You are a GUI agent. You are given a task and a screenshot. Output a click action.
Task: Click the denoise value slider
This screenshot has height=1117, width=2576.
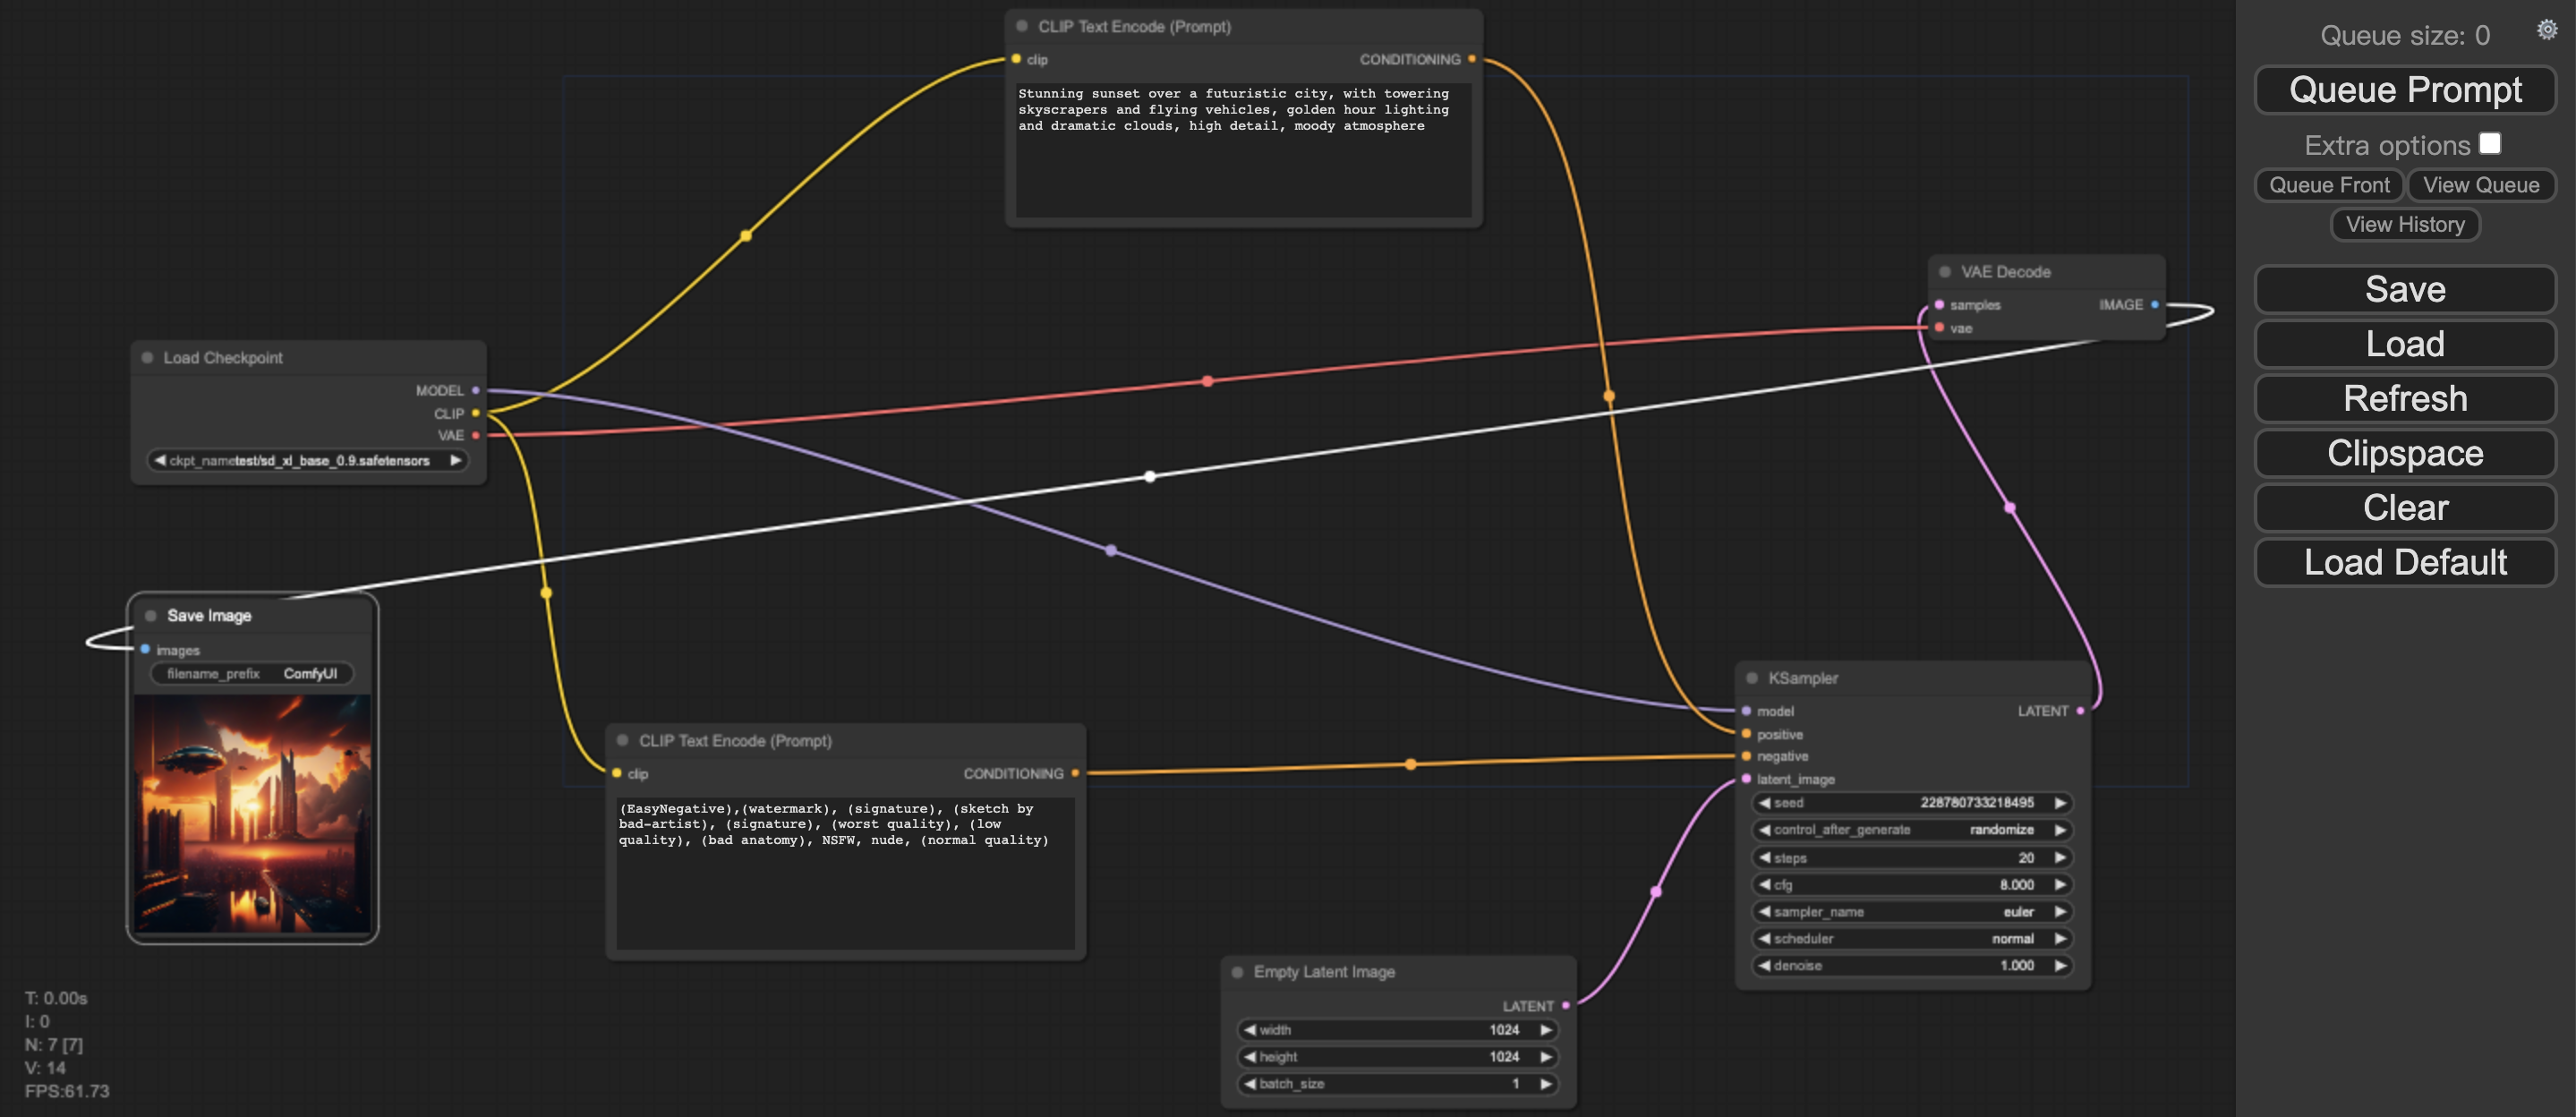[1910, 966]
